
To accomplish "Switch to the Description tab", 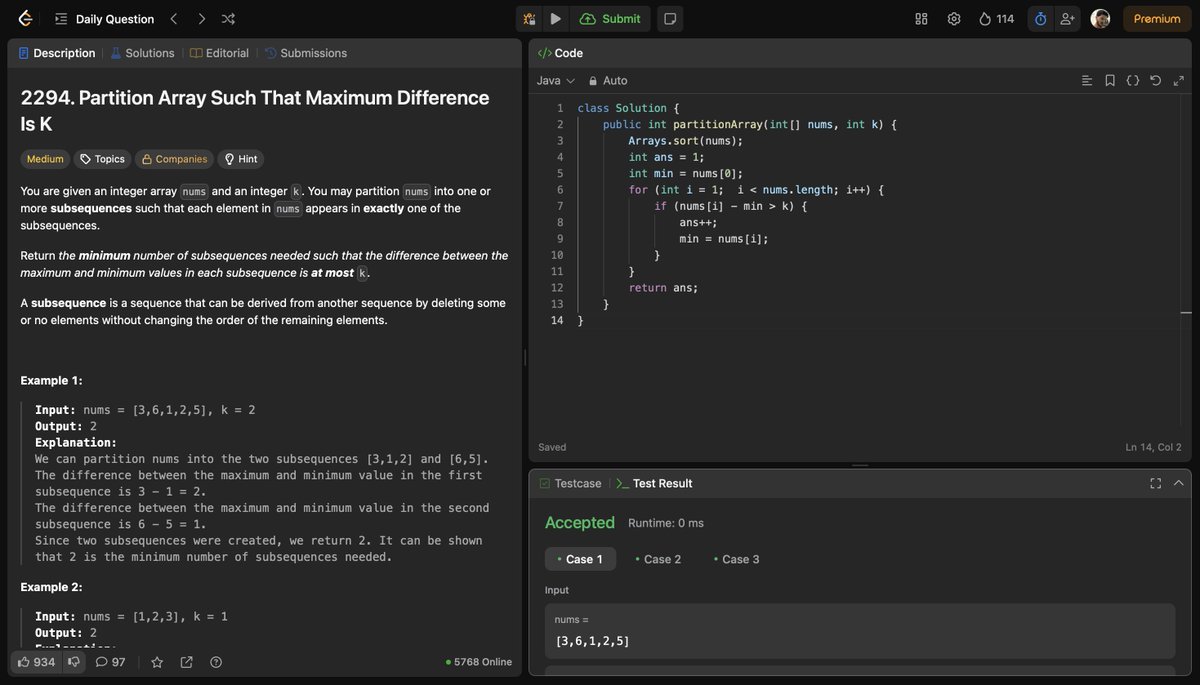I will 57,53.
